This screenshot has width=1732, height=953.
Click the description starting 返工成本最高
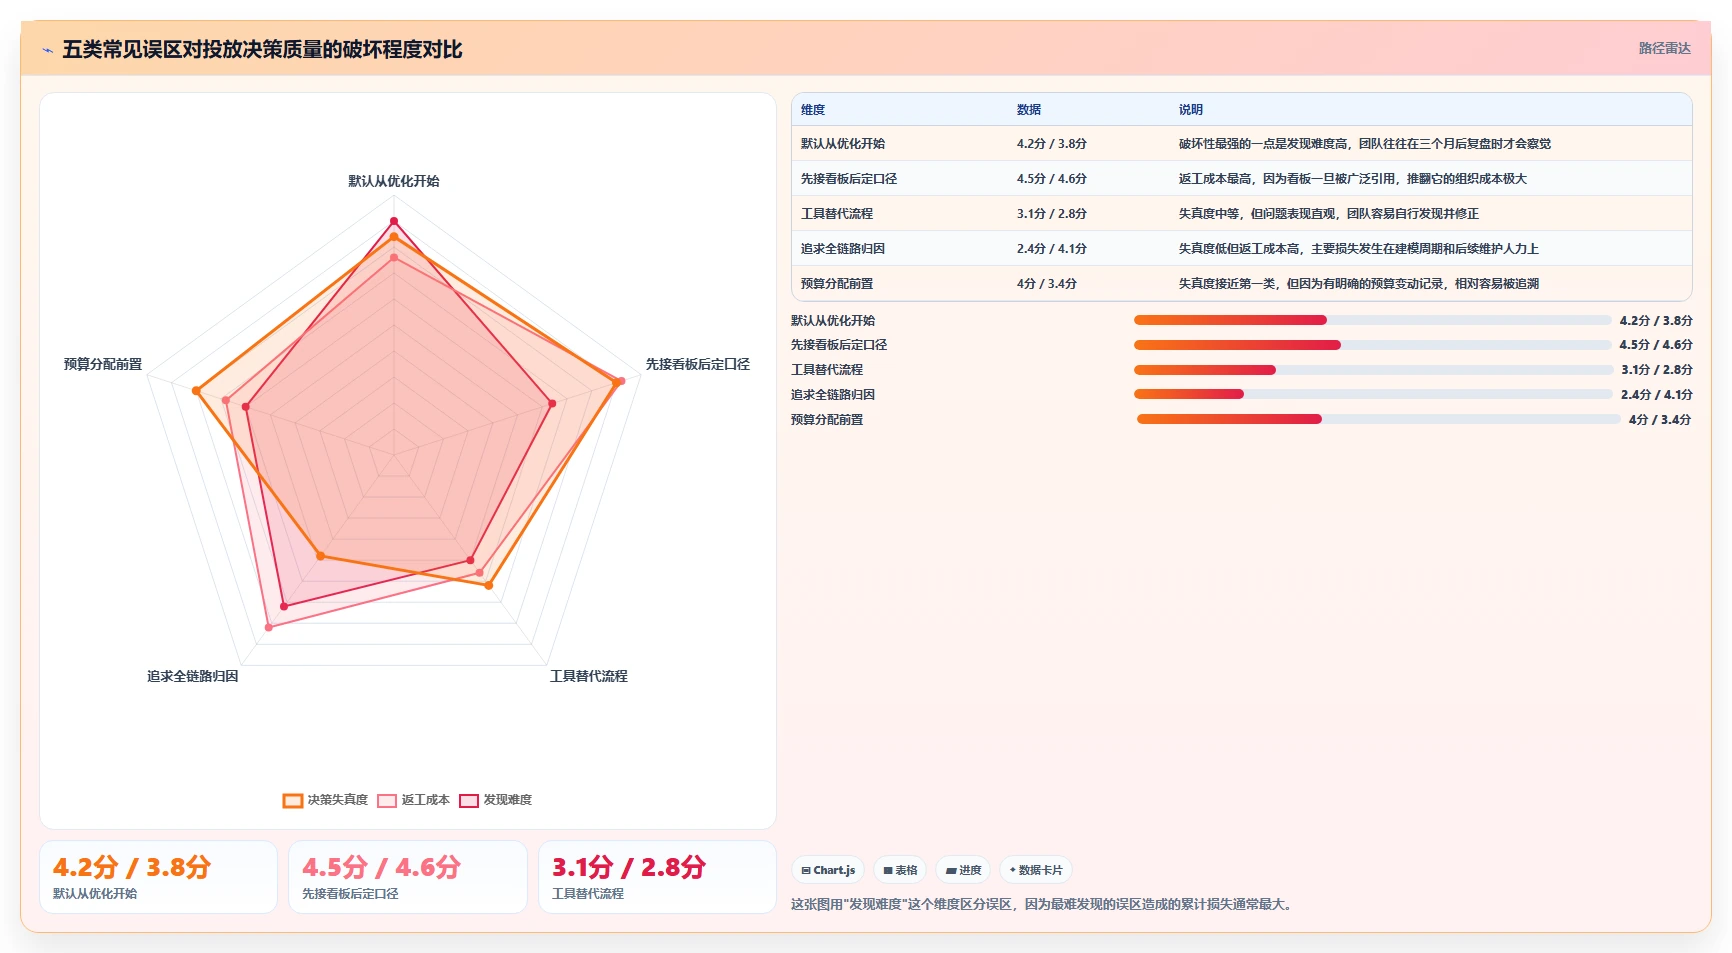[1353, 179]
